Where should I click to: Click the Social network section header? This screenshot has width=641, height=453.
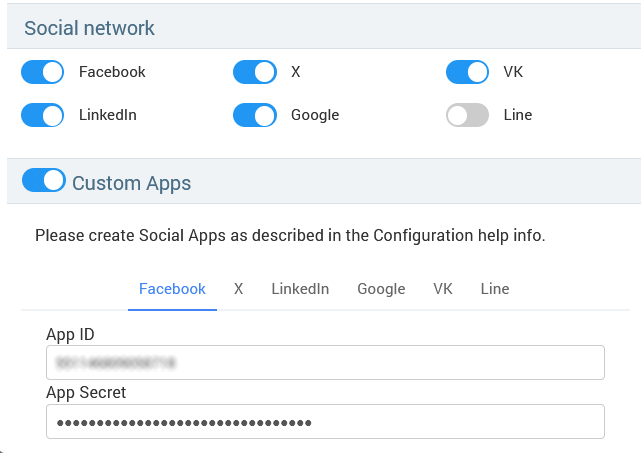click(x=90, y=28)
